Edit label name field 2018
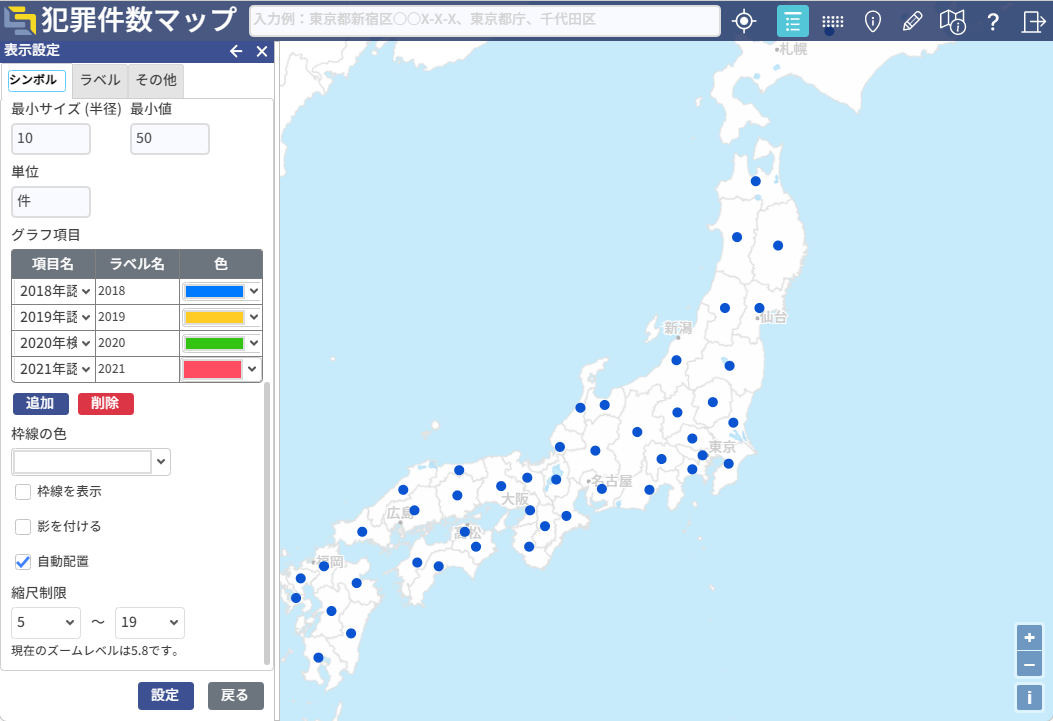Screen dimensions: 1053x721 click(x=137, y=291)
